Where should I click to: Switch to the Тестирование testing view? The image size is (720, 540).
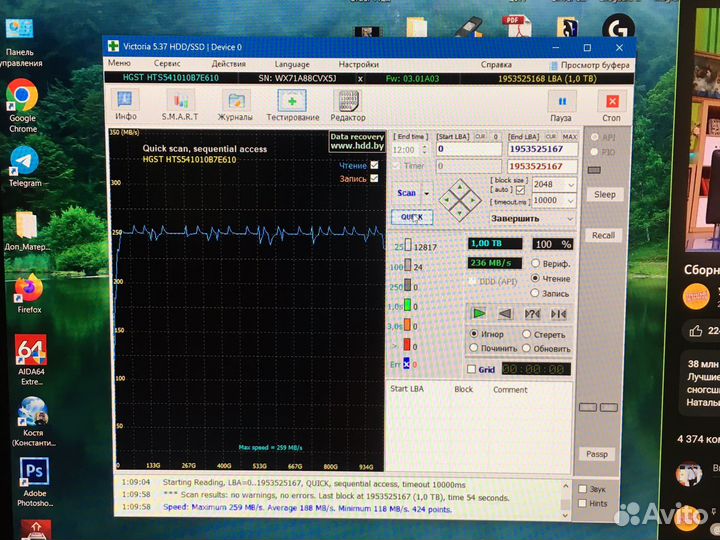coord(292,104)
